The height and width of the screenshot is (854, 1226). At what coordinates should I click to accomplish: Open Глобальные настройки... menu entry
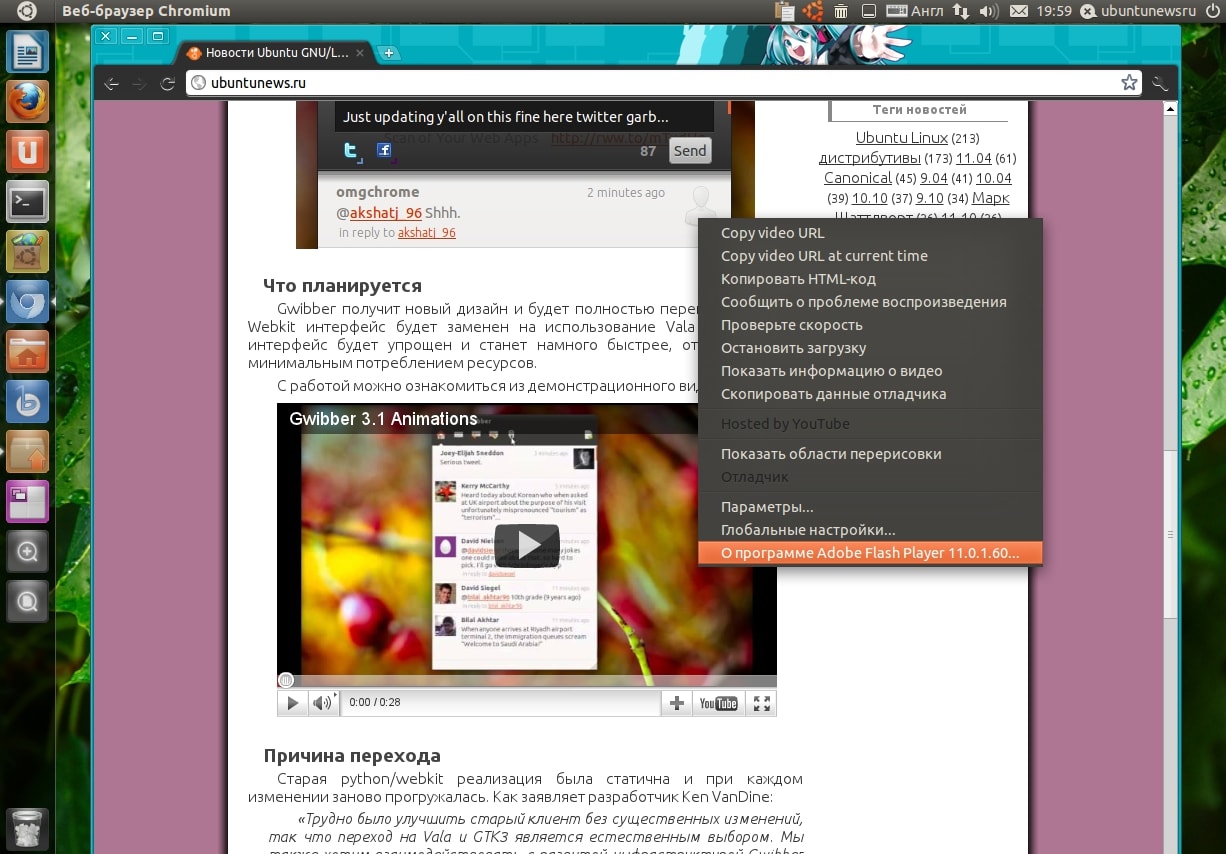point(870,530)
